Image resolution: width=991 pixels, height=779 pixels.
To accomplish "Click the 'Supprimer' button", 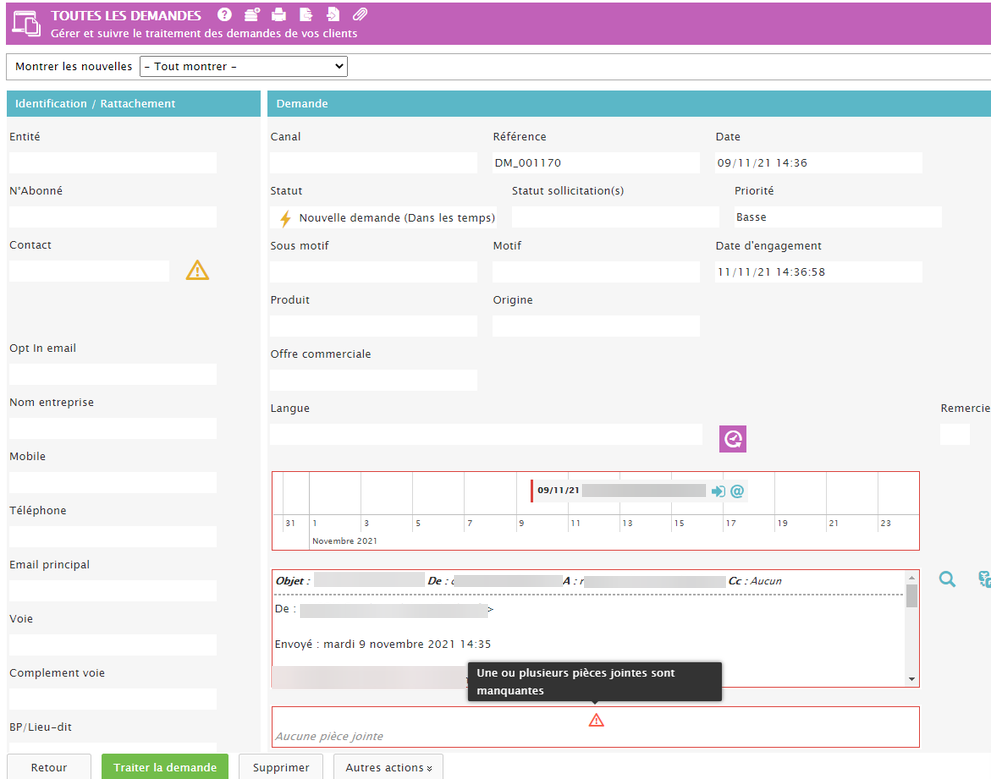I will (281, 767).
